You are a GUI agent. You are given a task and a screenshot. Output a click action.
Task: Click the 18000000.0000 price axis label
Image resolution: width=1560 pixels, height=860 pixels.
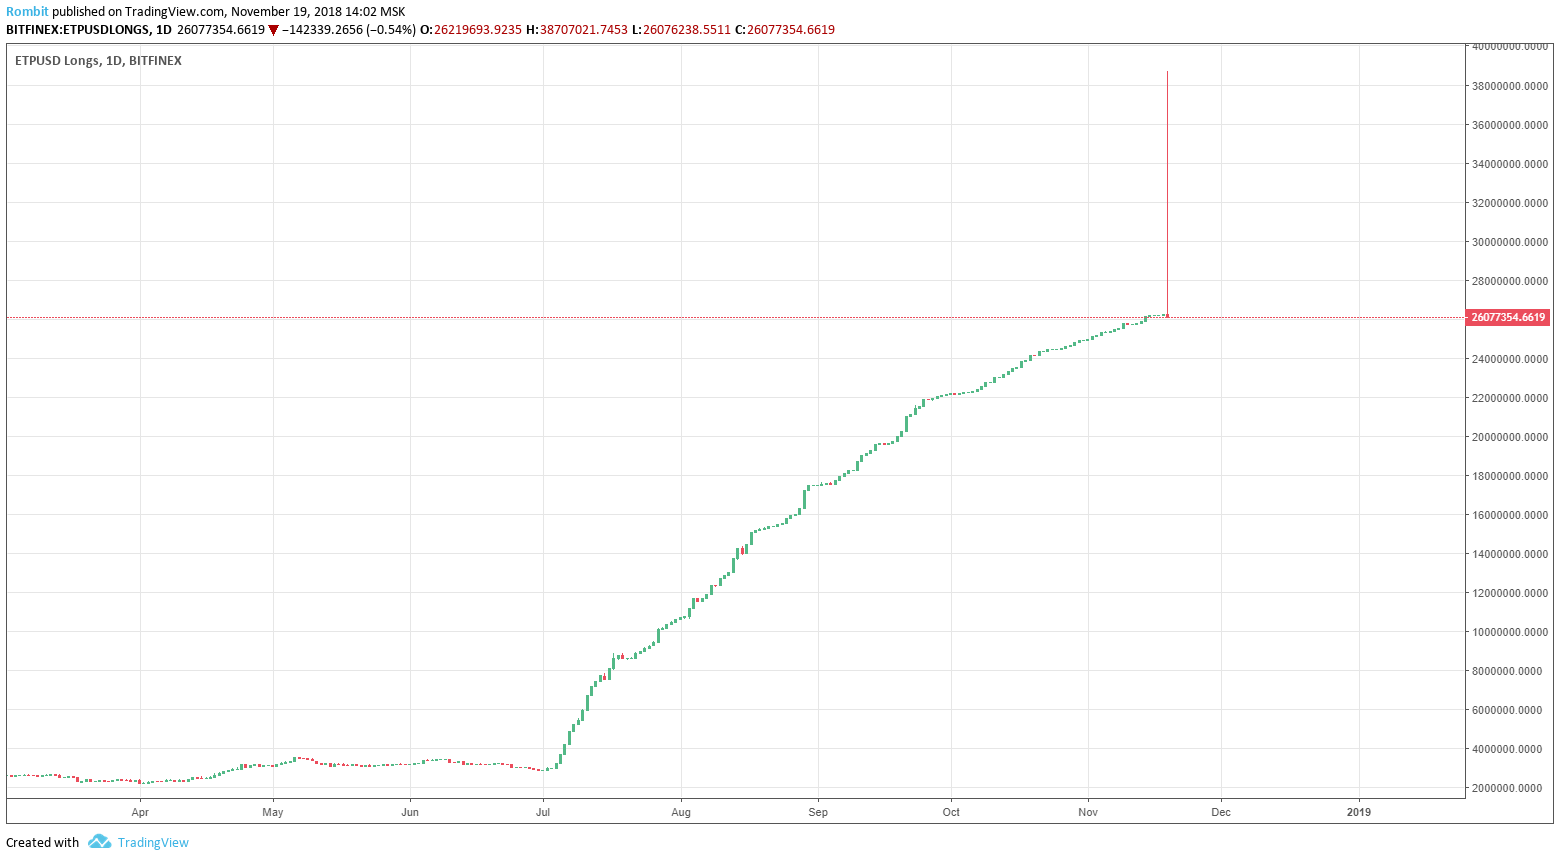pyautogui.click(x=1510, y=476)
